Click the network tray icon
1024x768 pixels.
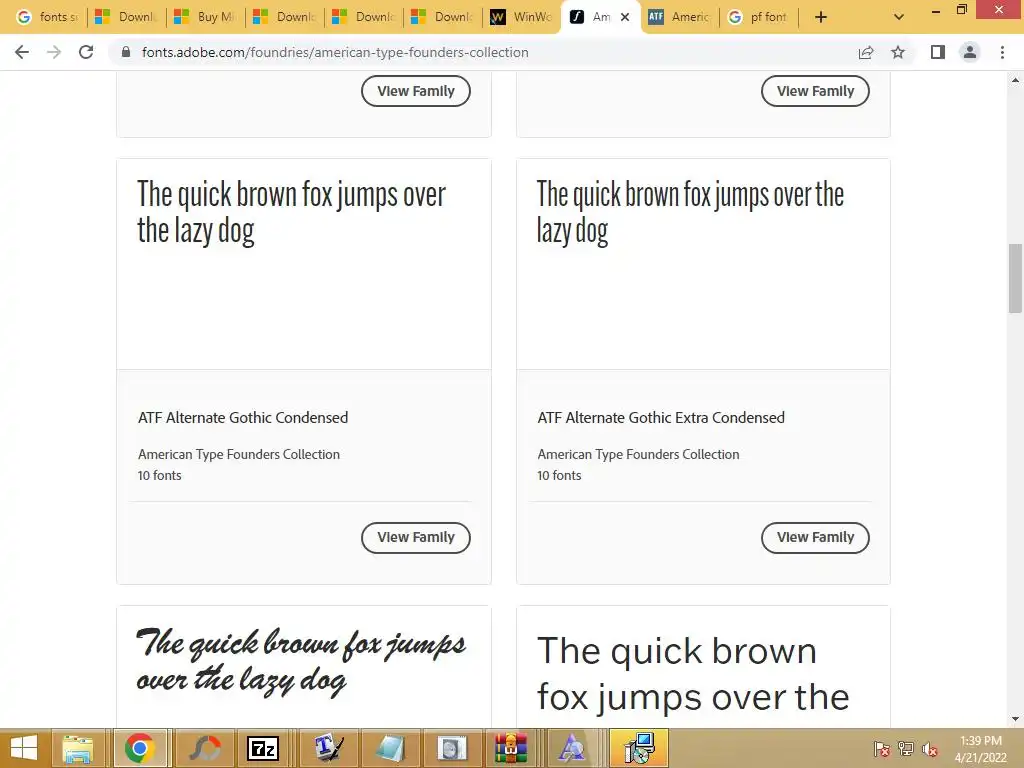906,749
